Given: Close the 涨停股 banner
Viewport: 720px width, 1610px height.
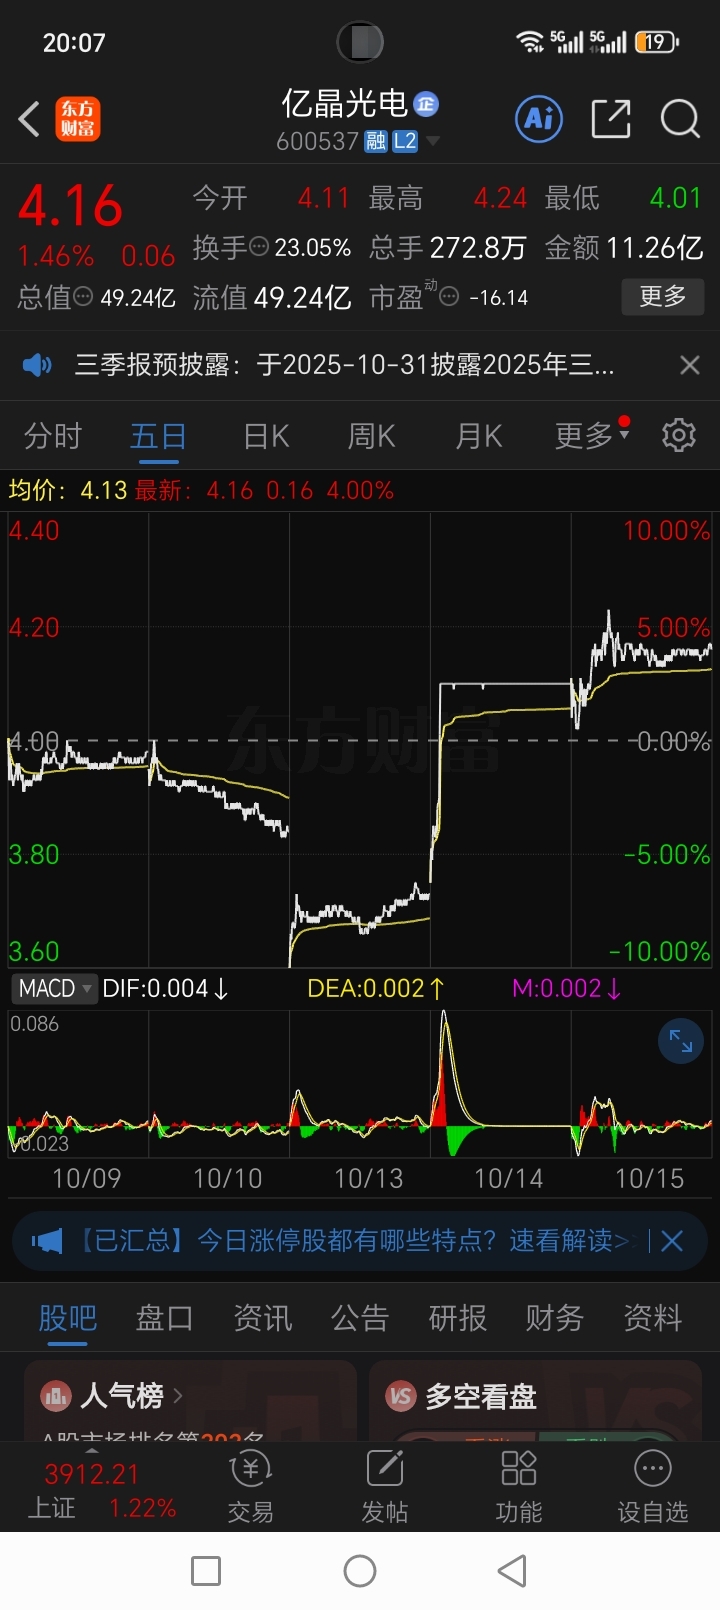Looking at the screenshot, I should pos(672,1241).
